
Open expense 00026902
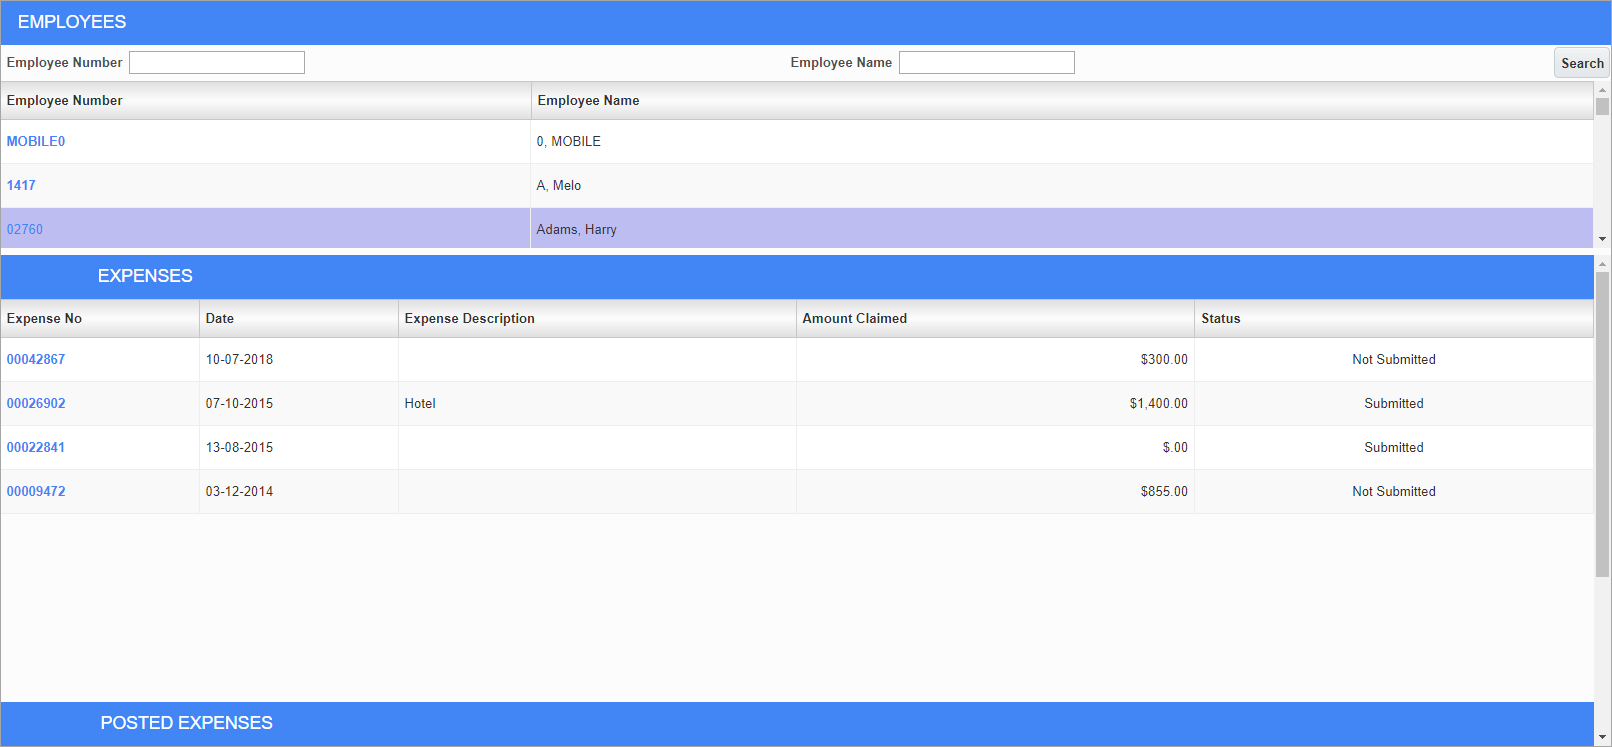click(x=36, y=404)
